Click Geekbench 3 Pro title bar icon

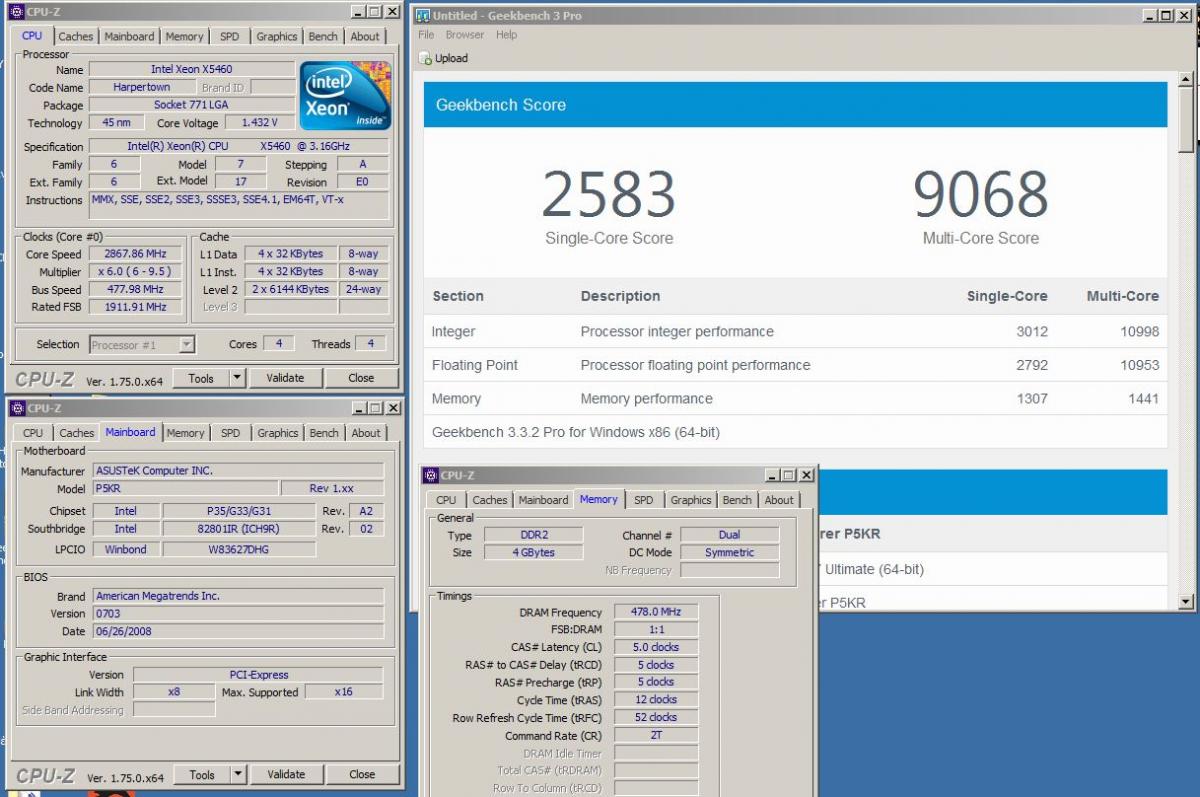(x=423, y=16)
